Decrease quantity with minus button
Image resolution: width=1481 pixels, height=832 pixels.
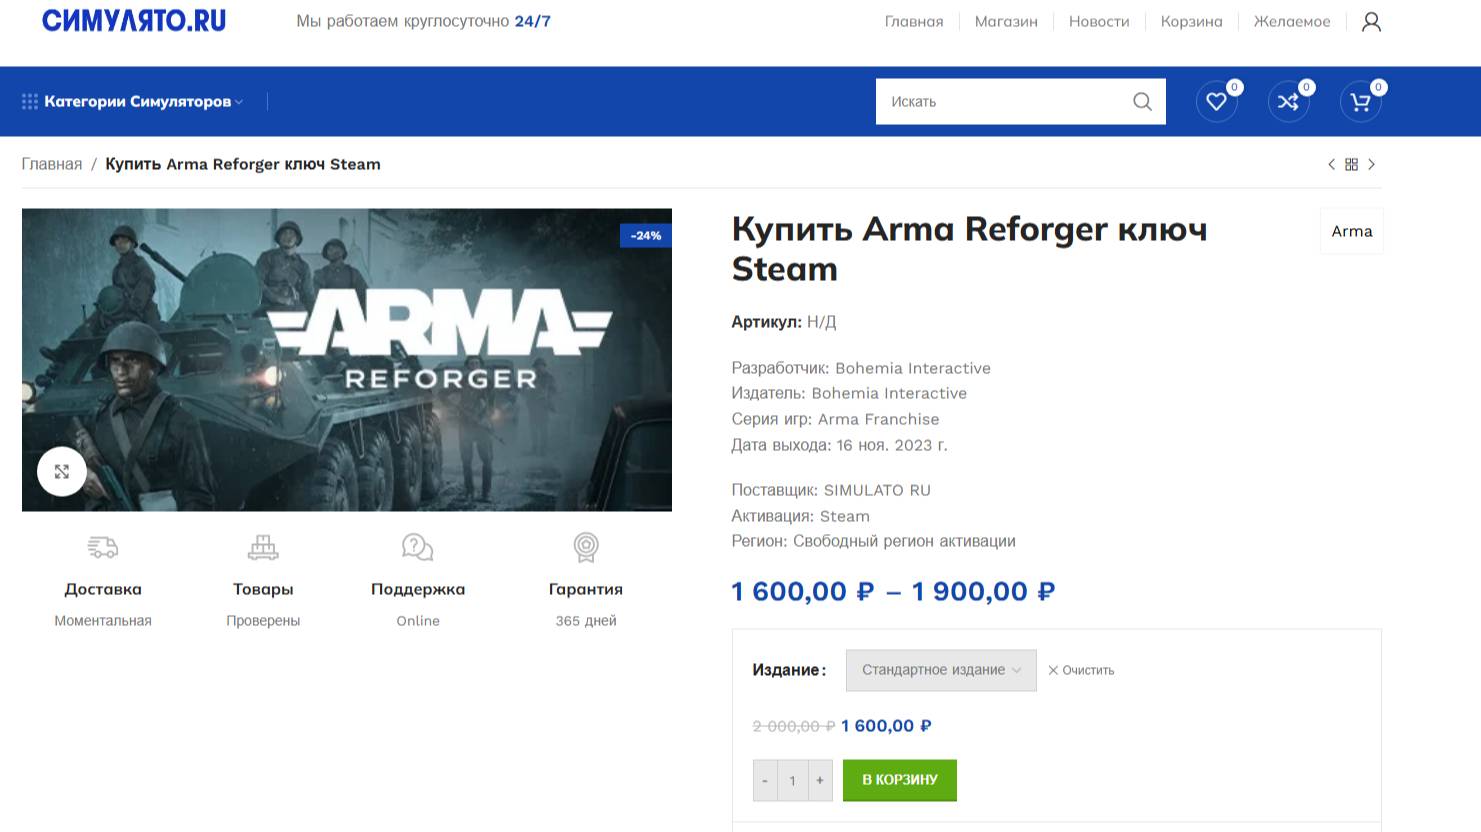765,780
